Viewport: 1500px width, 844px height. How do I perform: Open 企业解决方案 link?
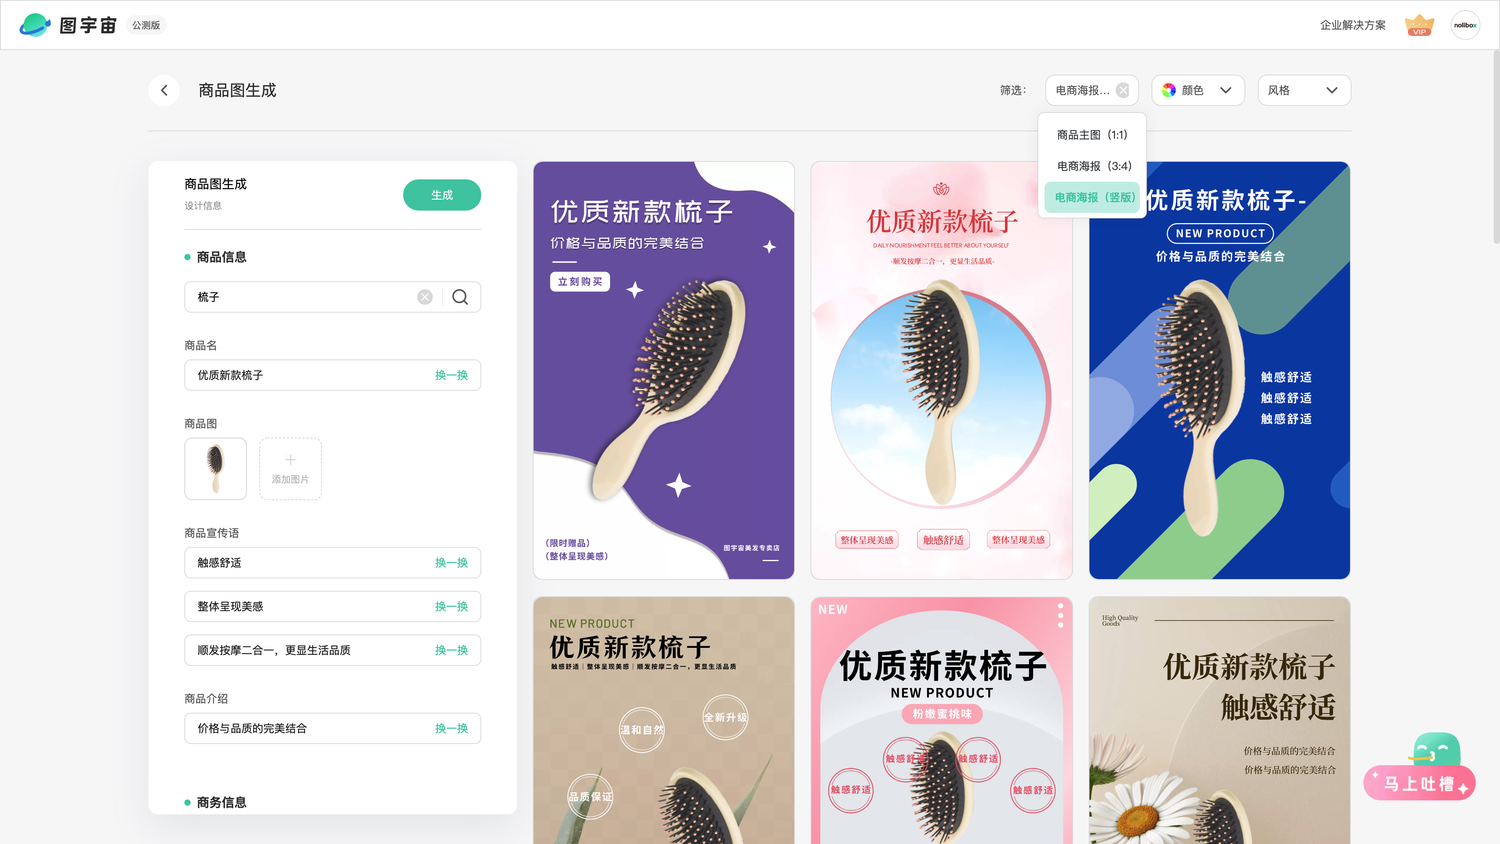tap(1352, 25)
